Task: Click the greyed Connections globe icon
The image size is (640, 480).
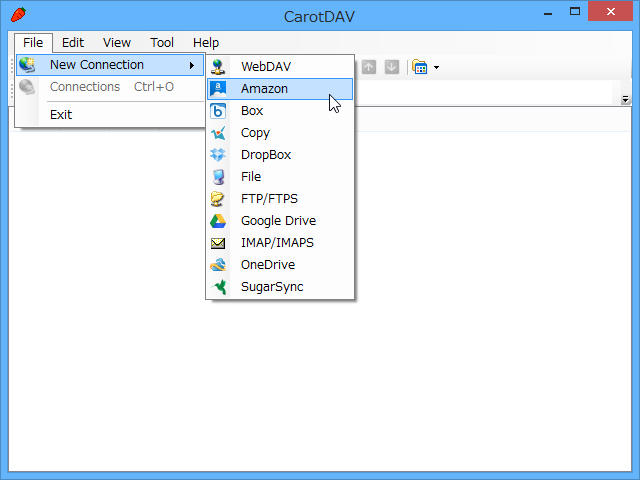Action: click(27, 87)
